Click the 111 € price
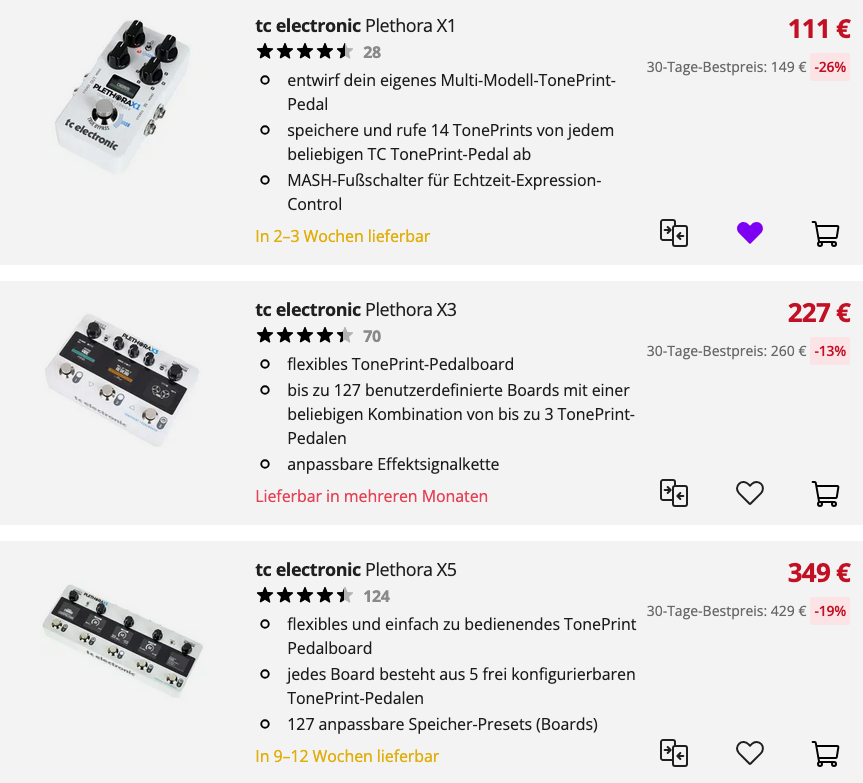863x783 pixels. pyautogui.click(x=818, y=29)
